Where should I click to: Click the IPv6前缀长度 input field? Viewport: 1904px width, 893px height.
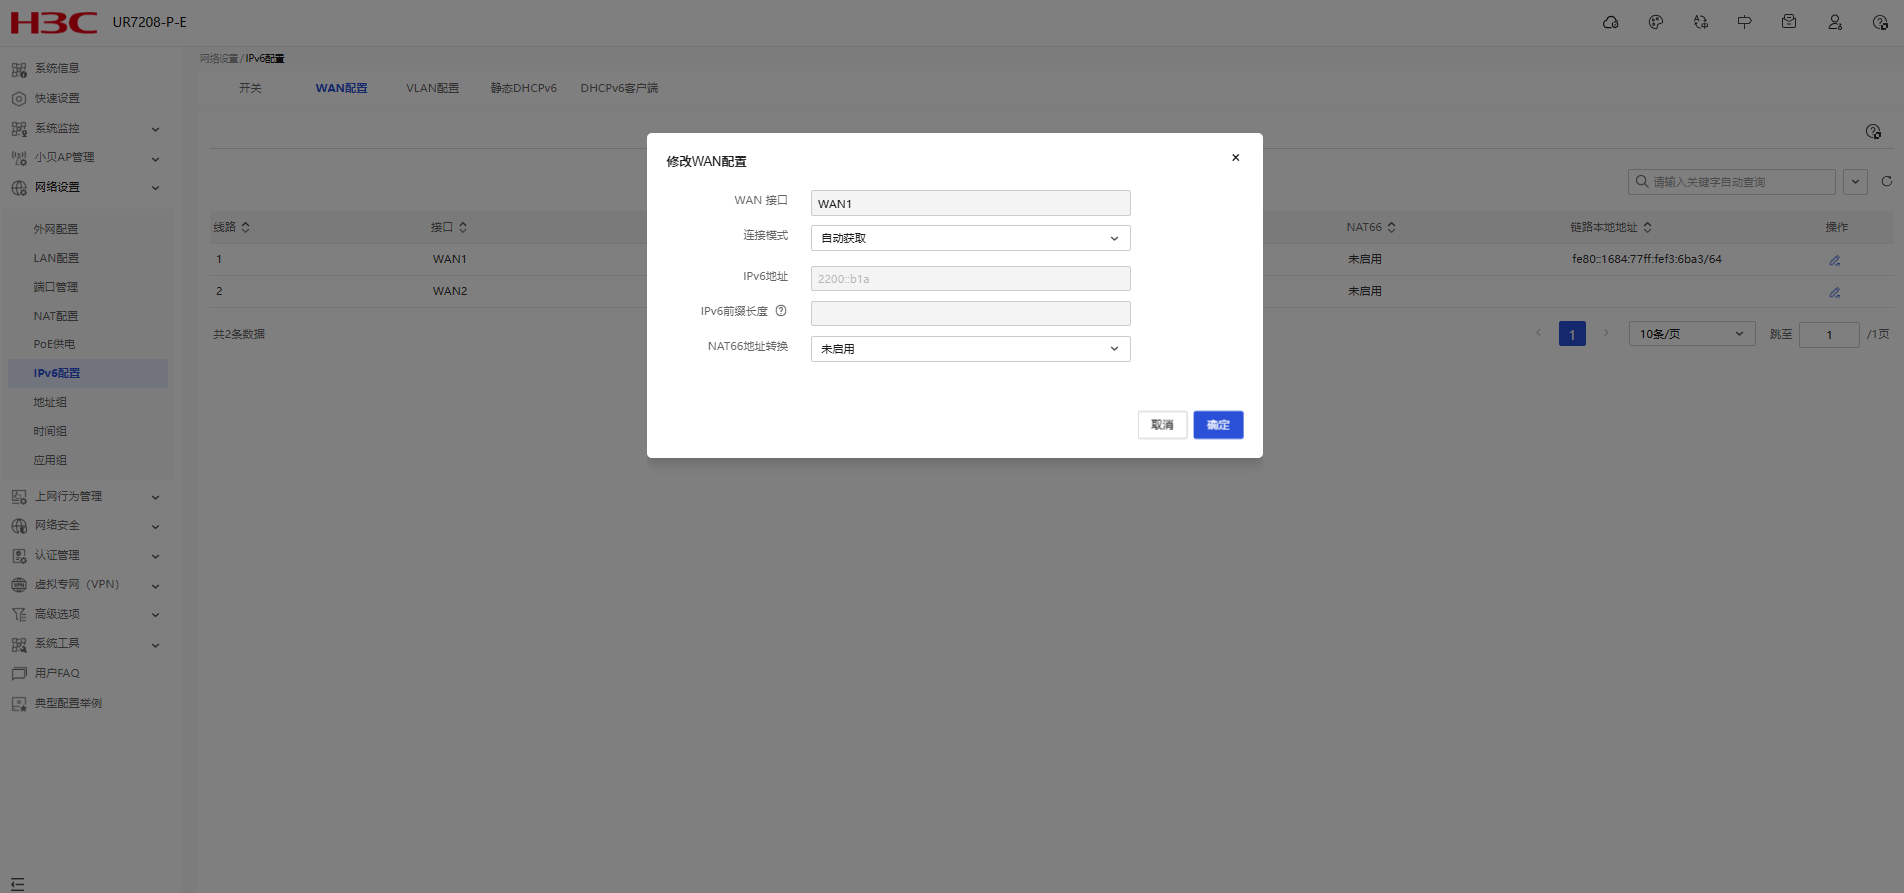click(x=970, y=314)
